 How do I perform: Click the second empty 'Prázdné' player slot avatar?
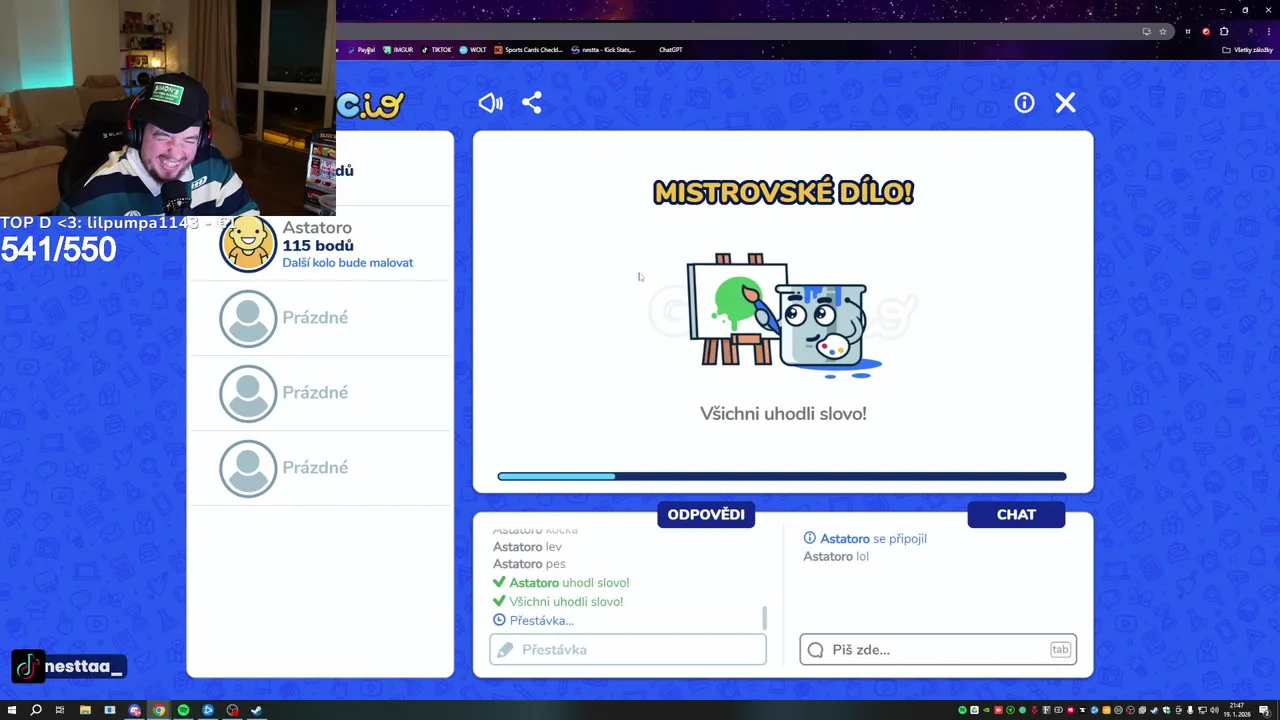[x=248, y=394]
